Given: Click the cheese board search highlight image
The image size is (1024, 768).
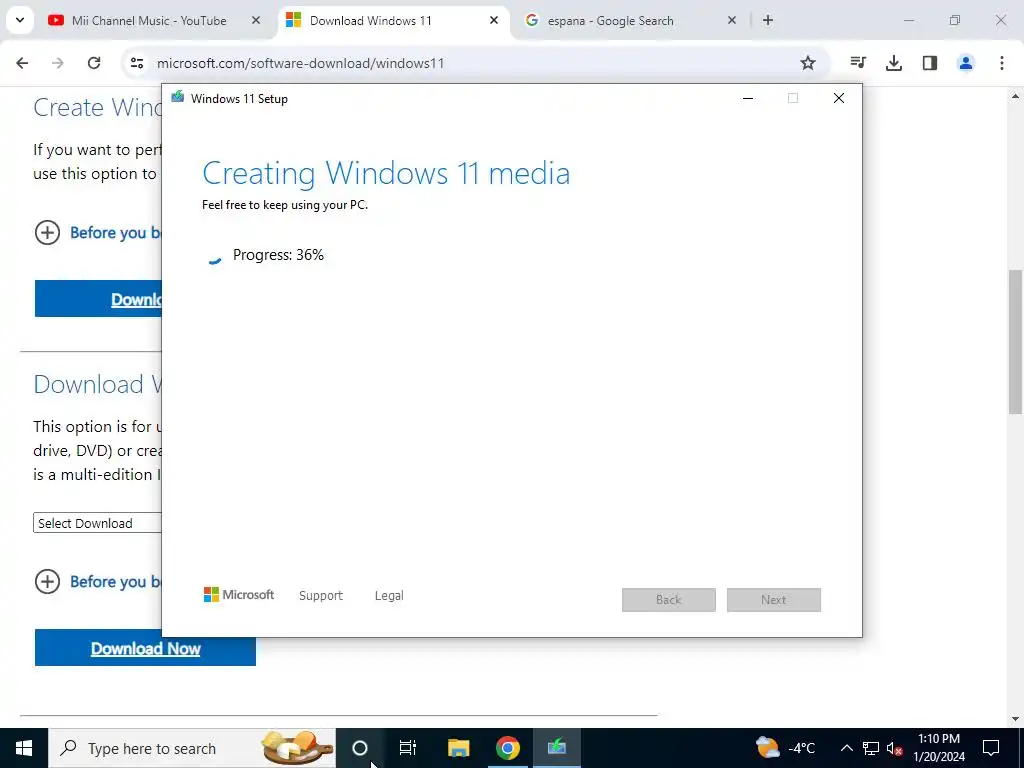Looking at the screenshot, I should tap(297, 748).
